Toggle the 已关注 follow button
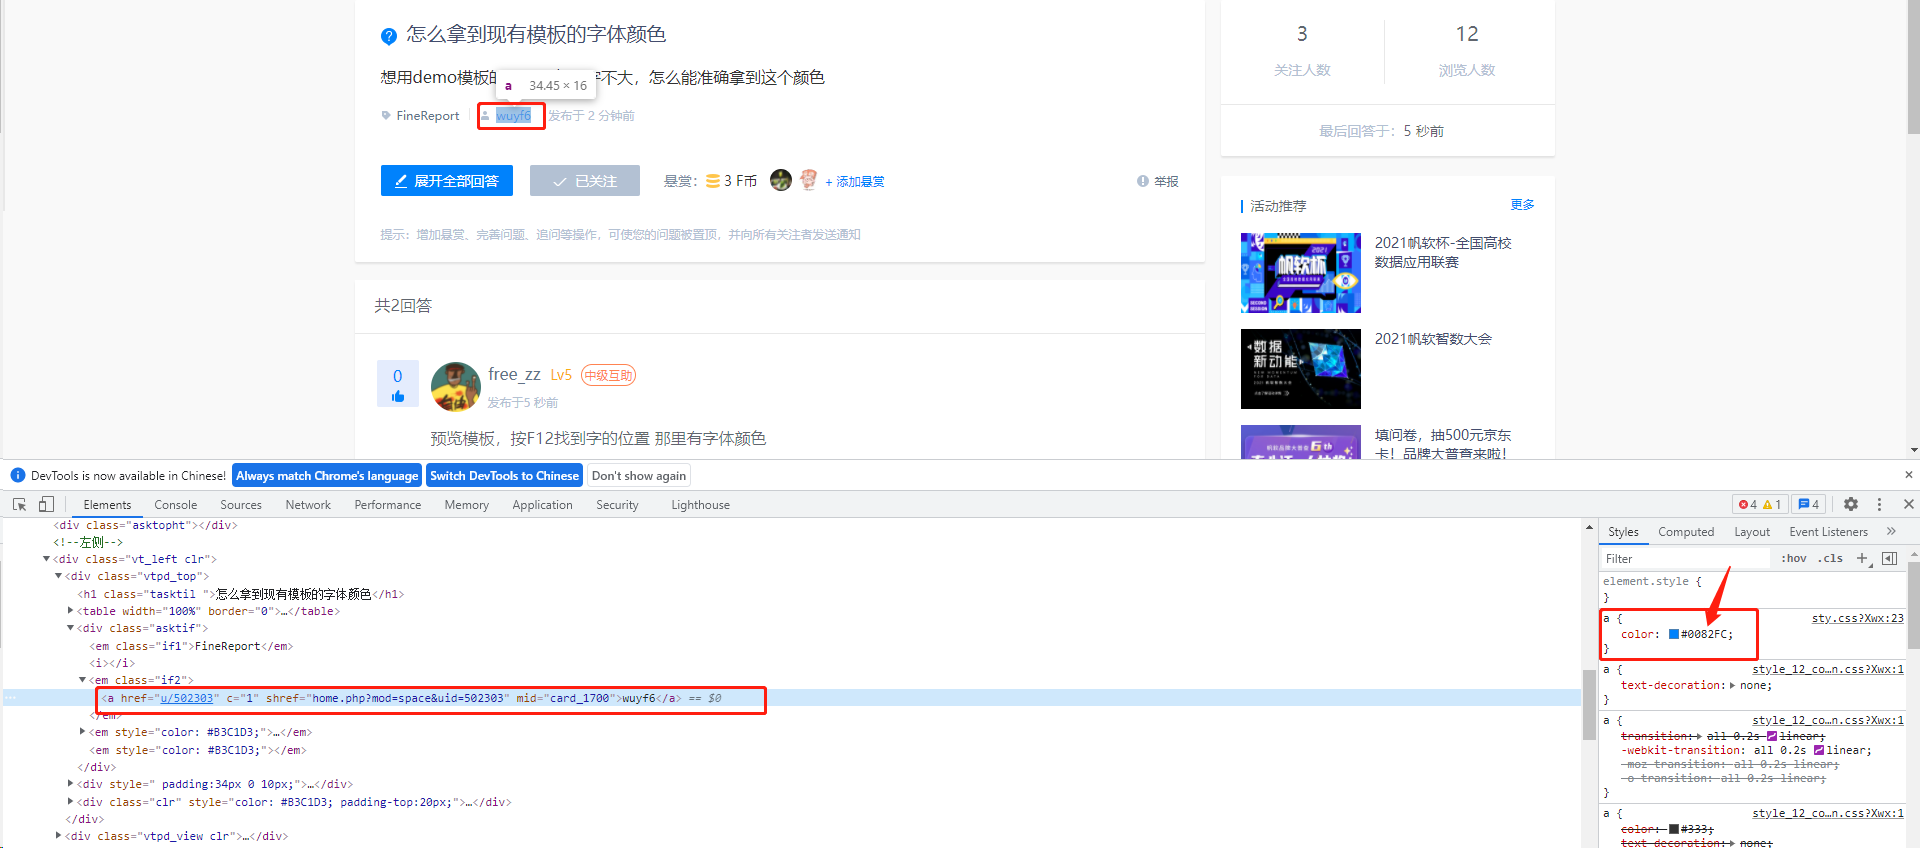 [585, 181]
